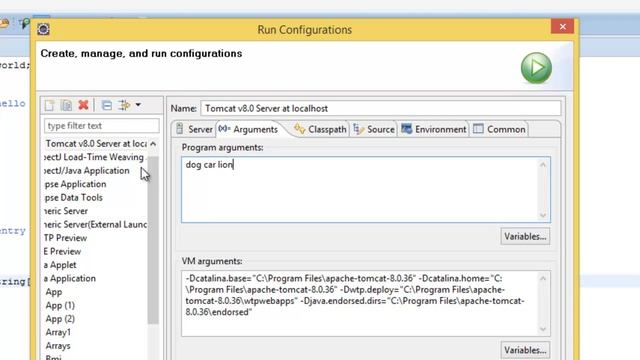Open the Source tab

click(x=373, y=129)
